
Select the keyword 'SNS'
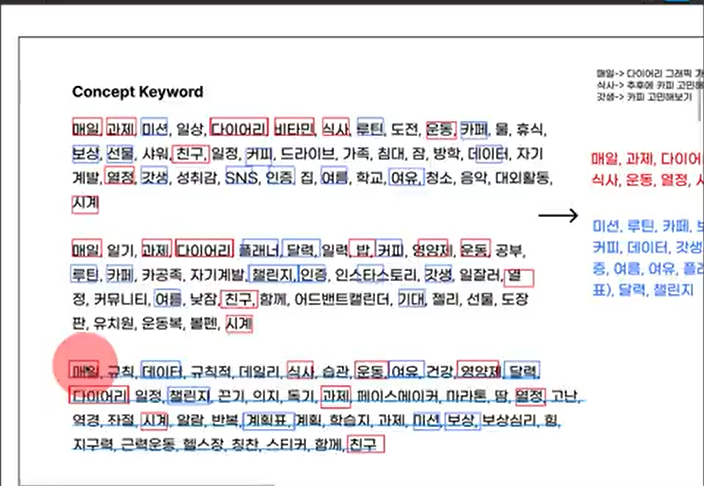[241, 178]
